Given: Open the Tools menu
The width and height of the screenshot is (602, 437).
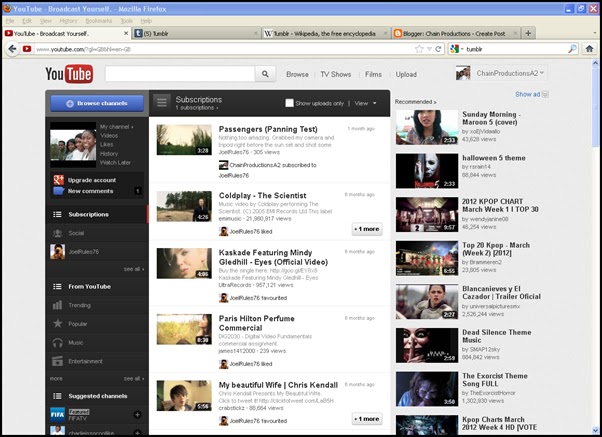Looking at the screenshot, I should tap(126, 21).
